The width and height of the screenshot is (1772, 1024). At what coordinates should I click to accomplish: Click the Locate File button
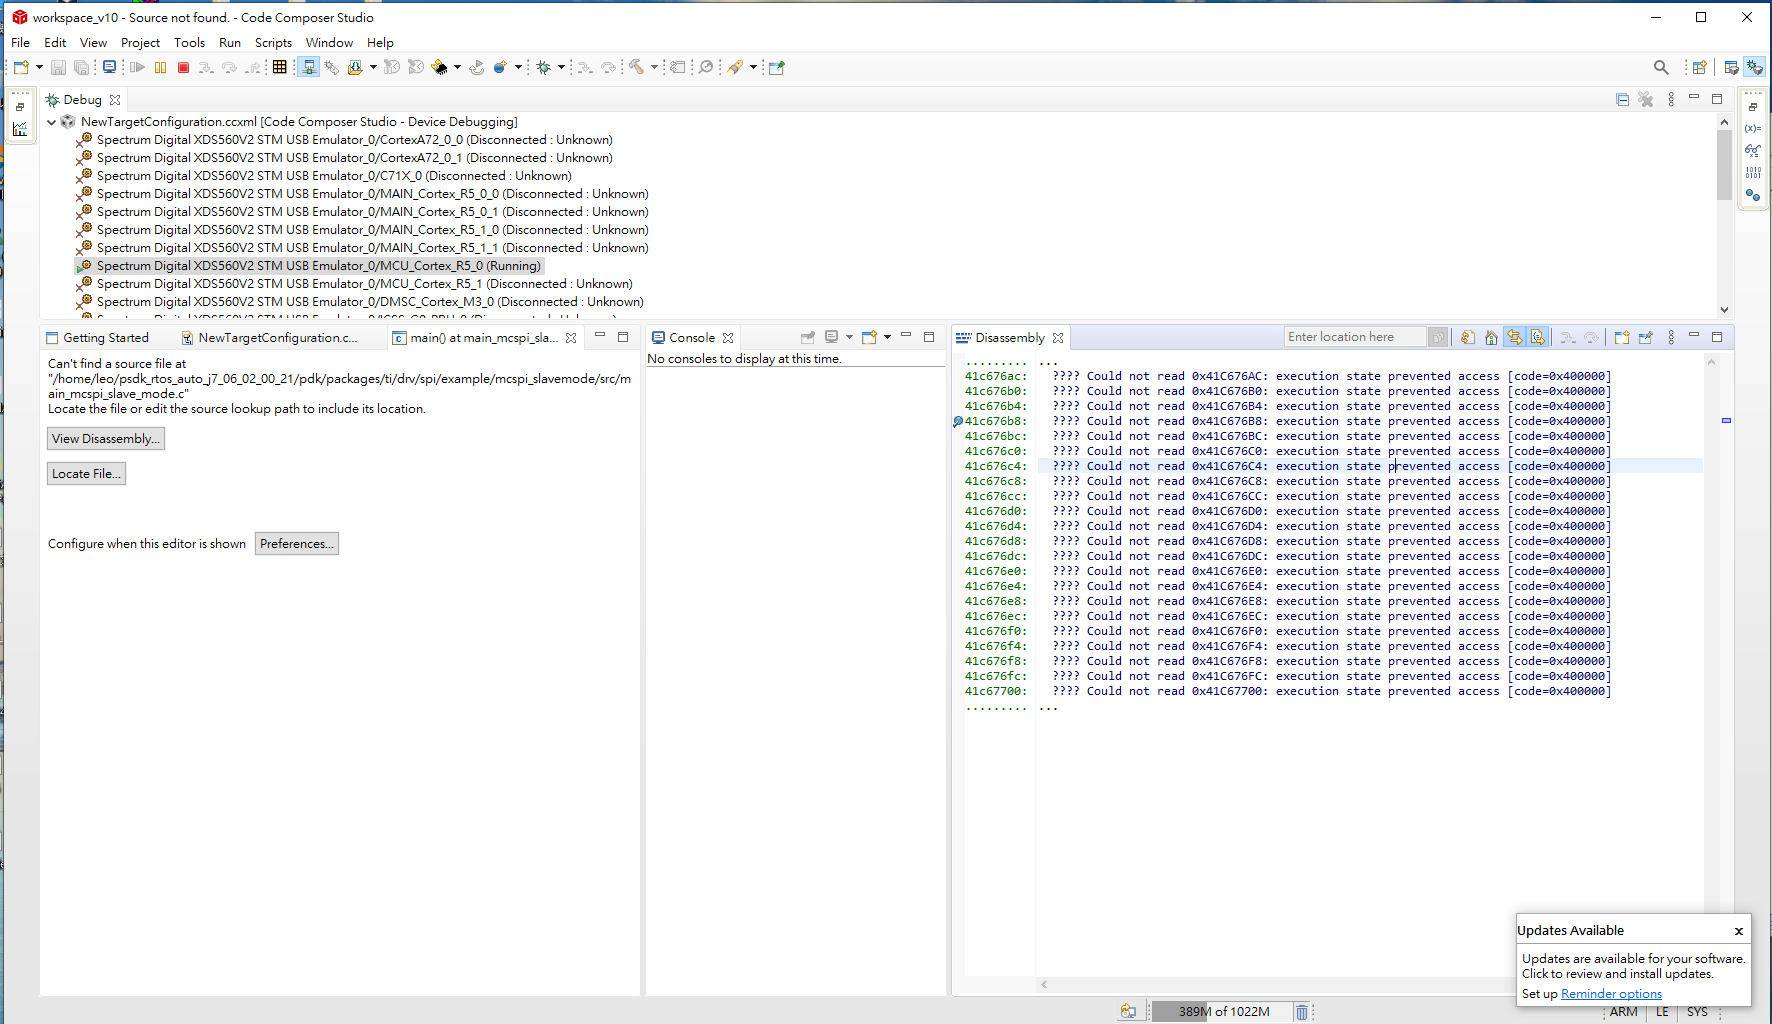[x=86, y=473]
